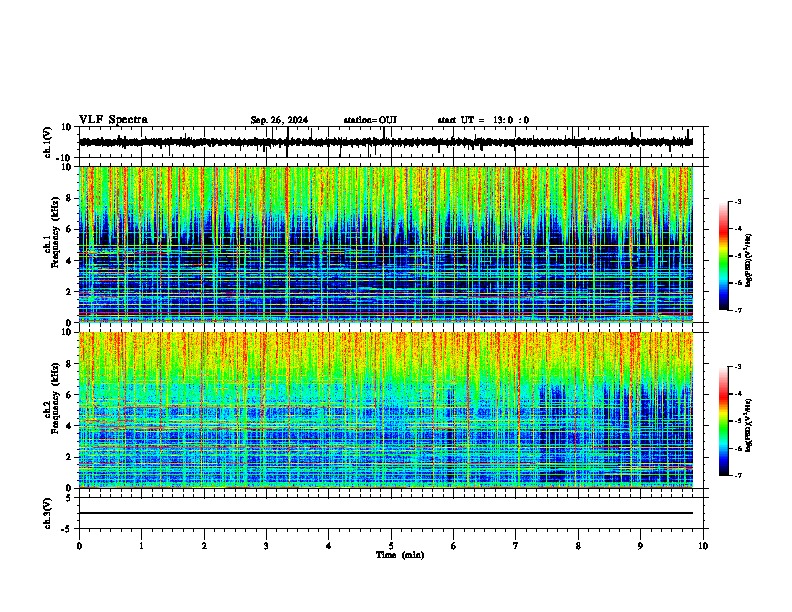Click the ch.2 color bar log(PSD) units label
792x612 pixels.
(x=749, y=425)
